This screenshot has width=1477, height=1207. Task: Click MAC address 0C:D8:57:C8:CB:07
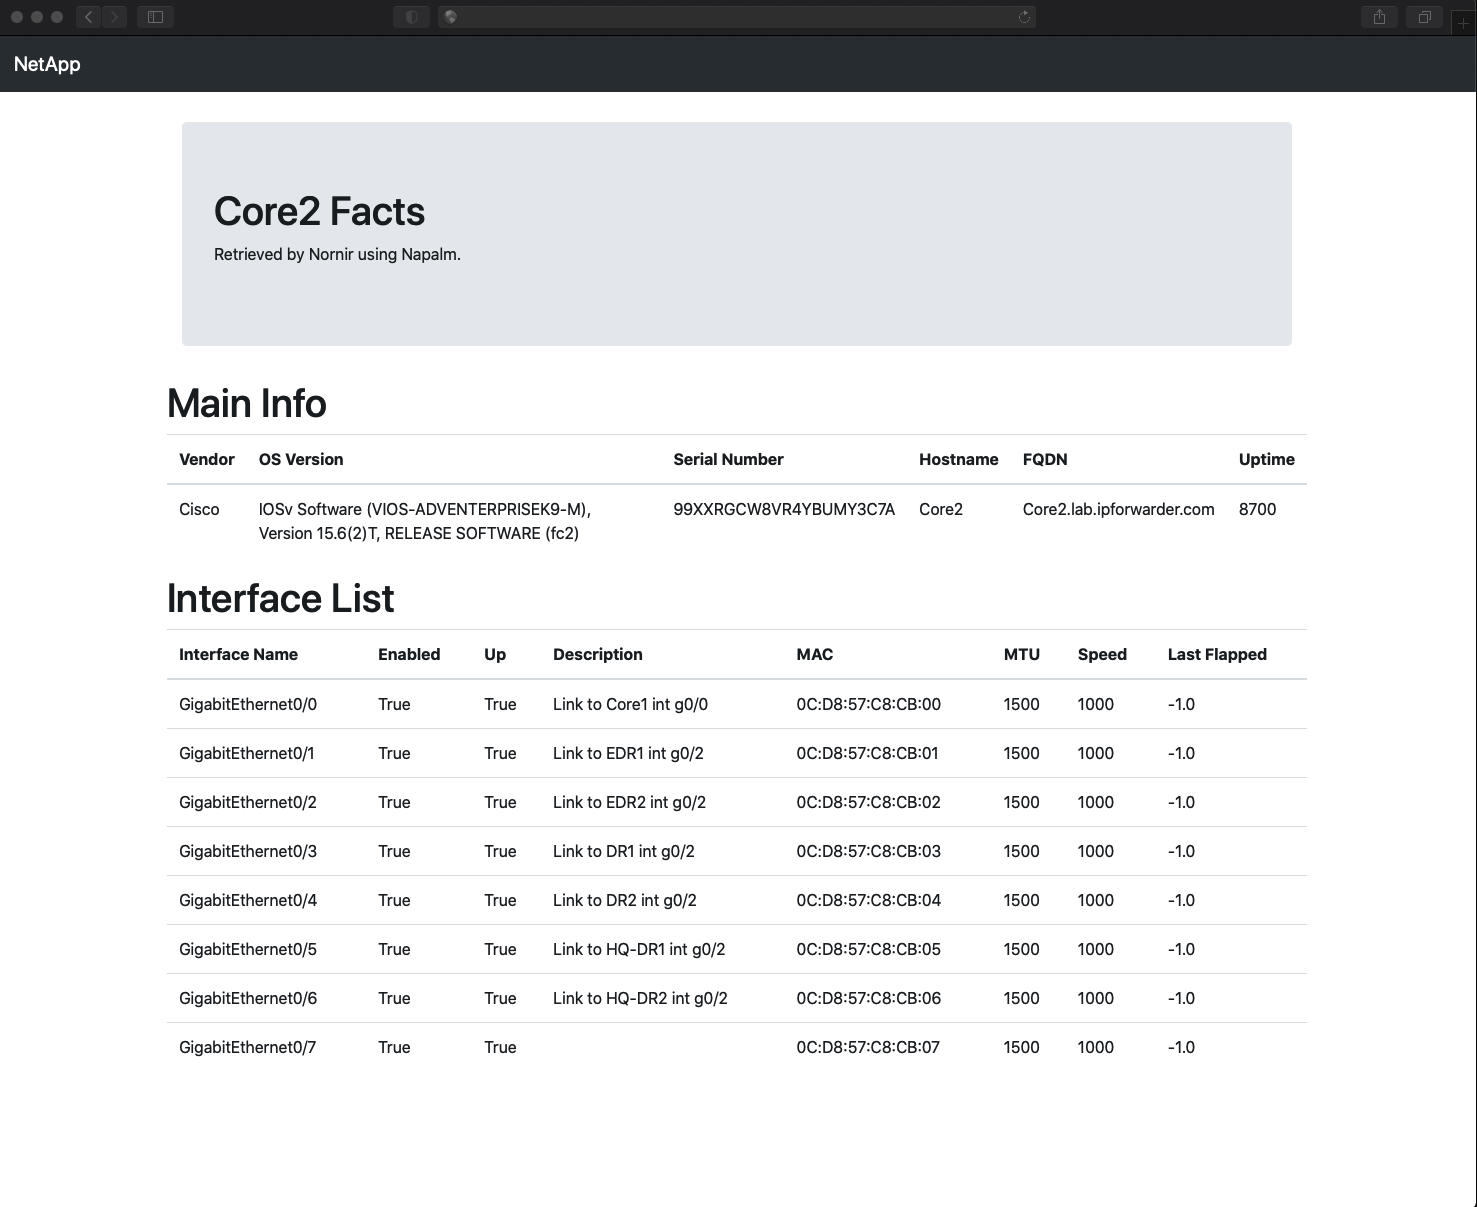[x=868, y=1047]
